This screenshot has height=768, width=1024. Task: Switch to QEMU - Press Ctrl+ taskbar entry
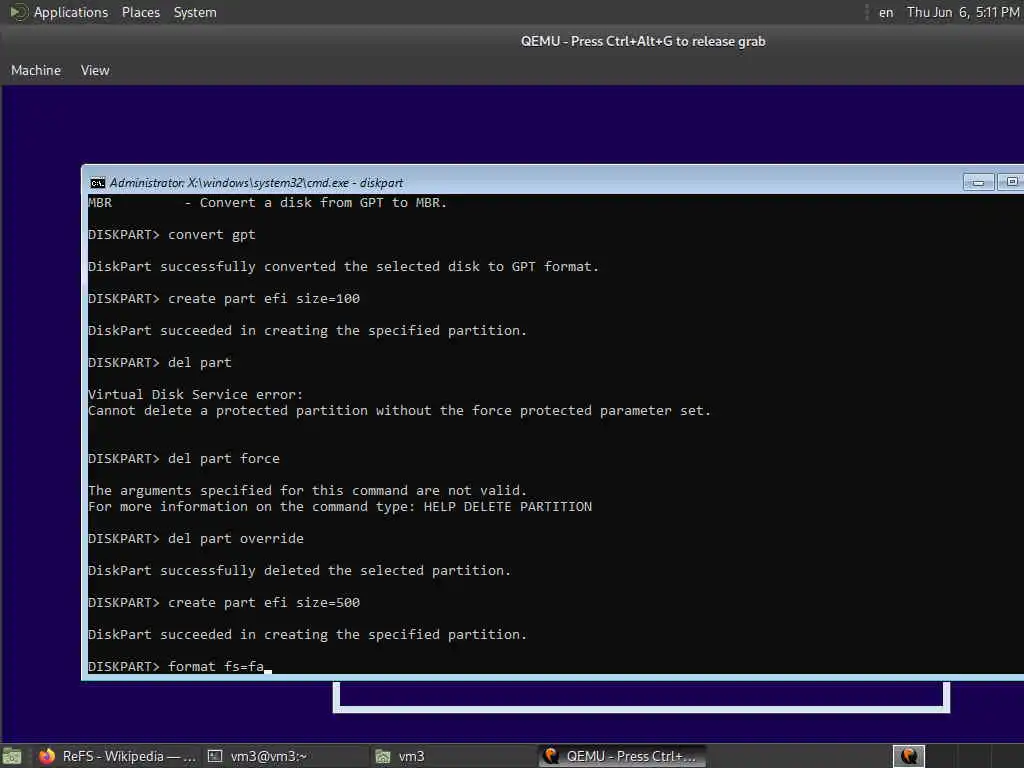pyautogui.click(x=622, y=756)
